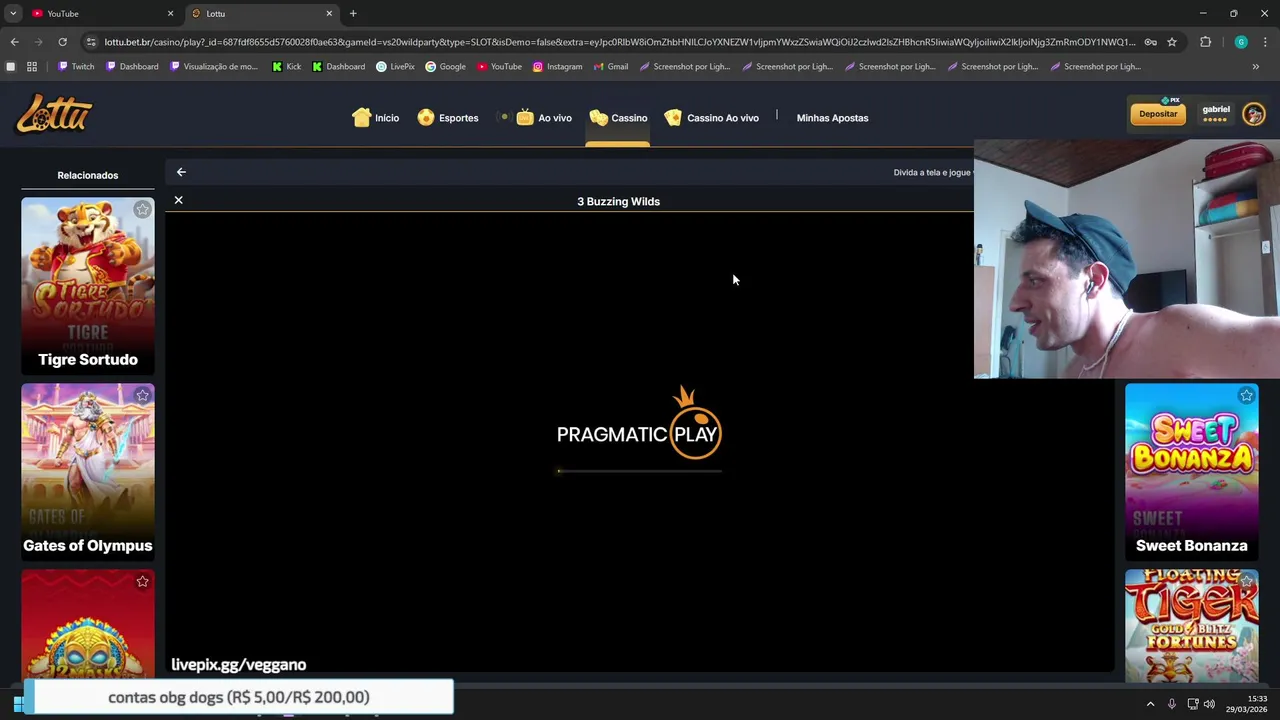This screenshot has height=720, width=1280.
Task: Click the browser back arrow
Action: 14,42
